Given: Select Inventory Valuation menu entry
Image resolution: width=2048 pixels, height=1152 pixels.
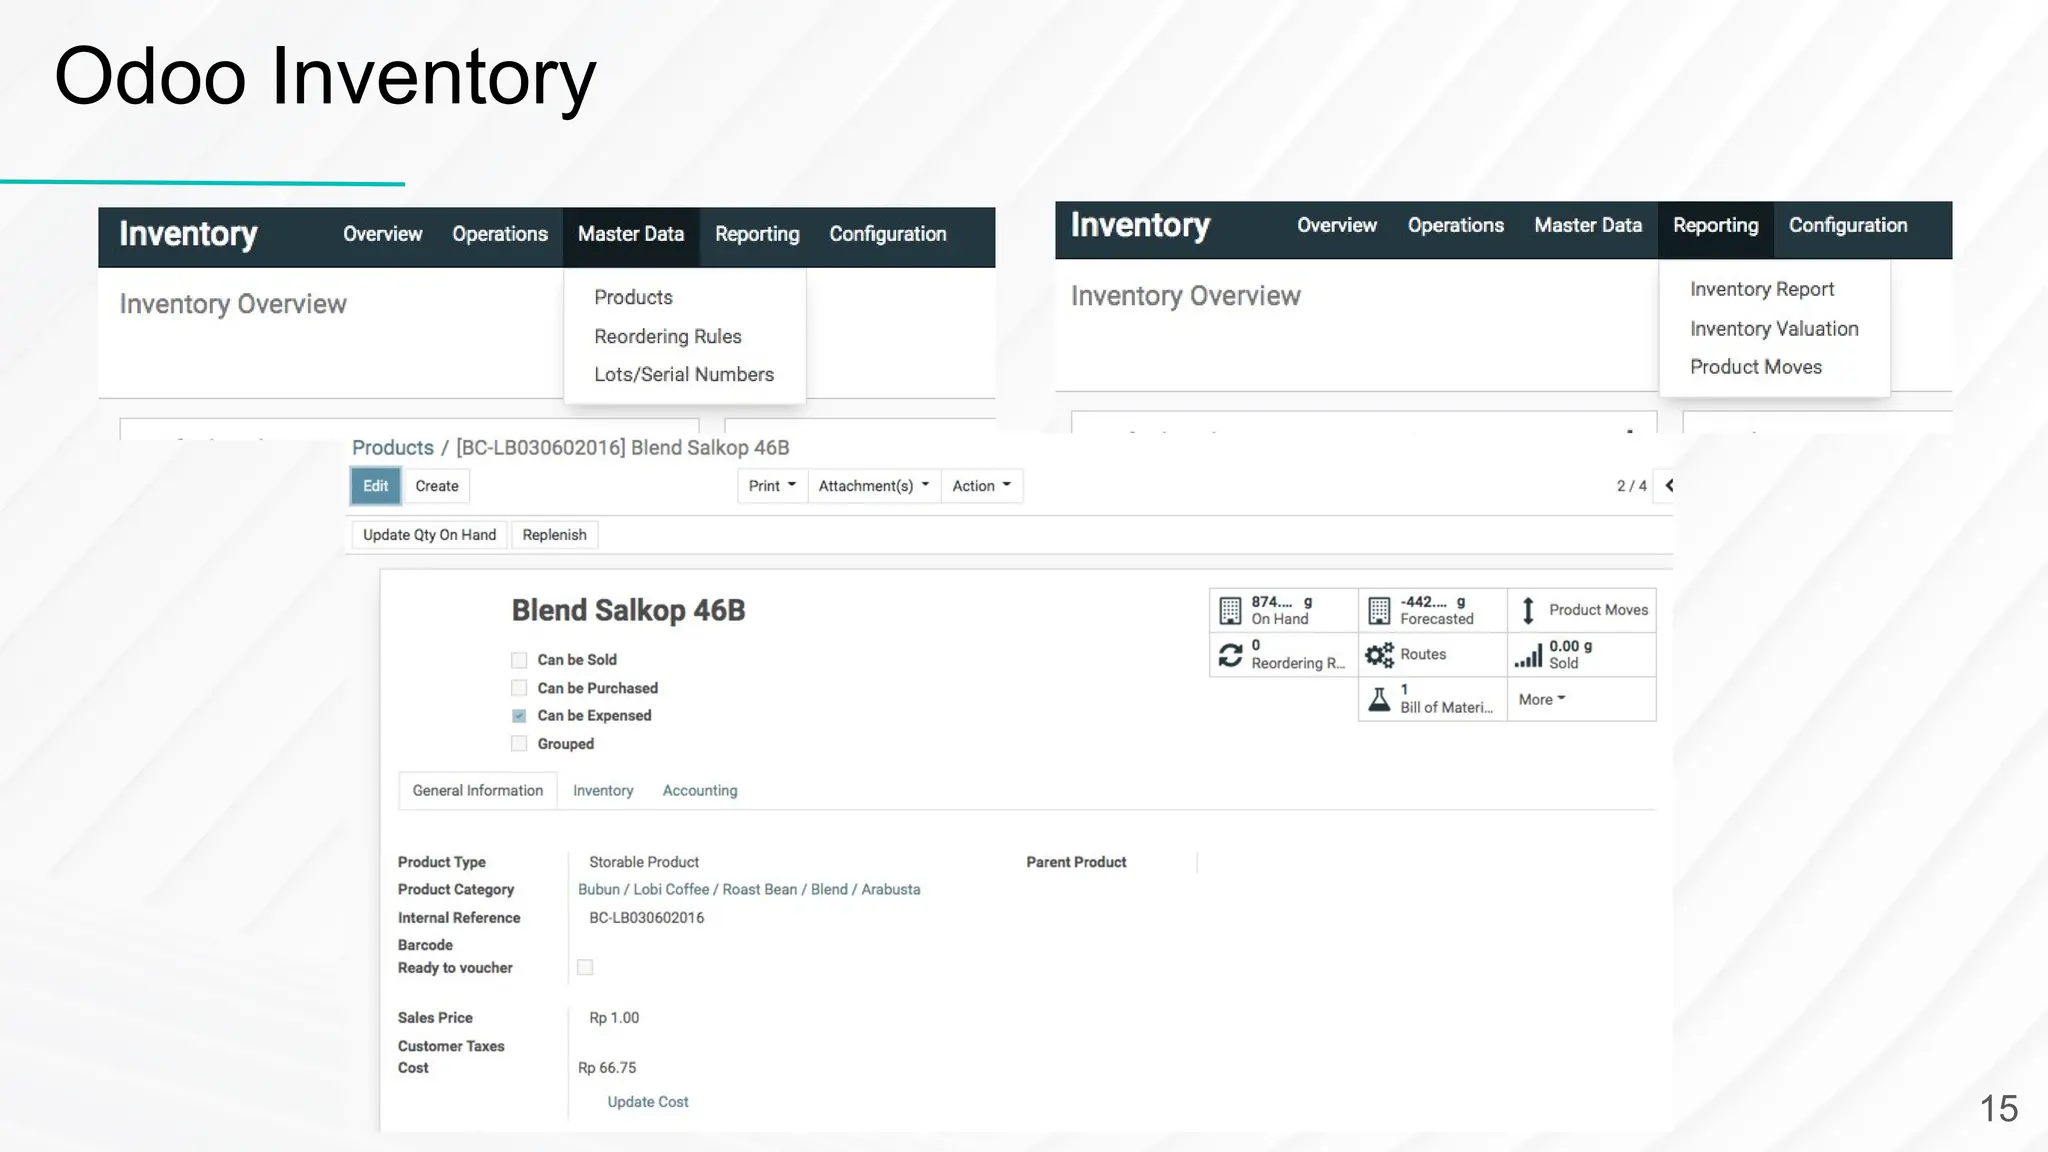Looking at the screenshot, I should (x=1774, y=329).
